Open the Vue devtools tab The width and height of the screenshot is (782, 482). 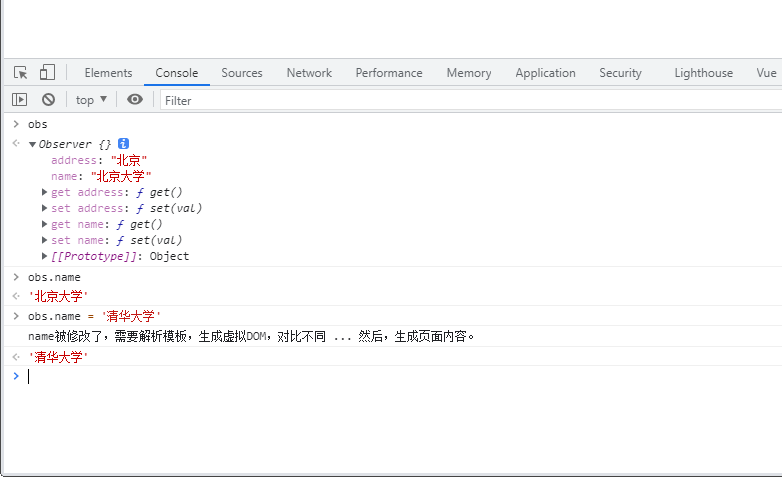tap(766, 73)
